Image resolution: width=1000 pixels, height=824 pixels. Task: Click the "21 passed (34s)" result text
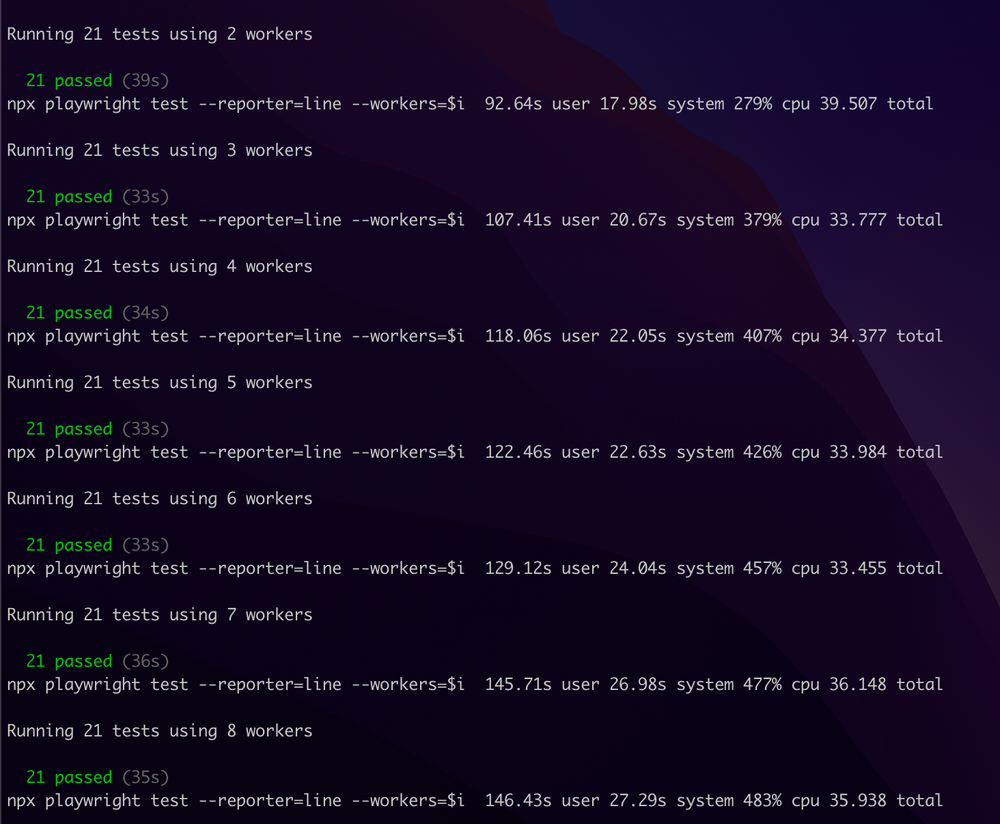97,312
